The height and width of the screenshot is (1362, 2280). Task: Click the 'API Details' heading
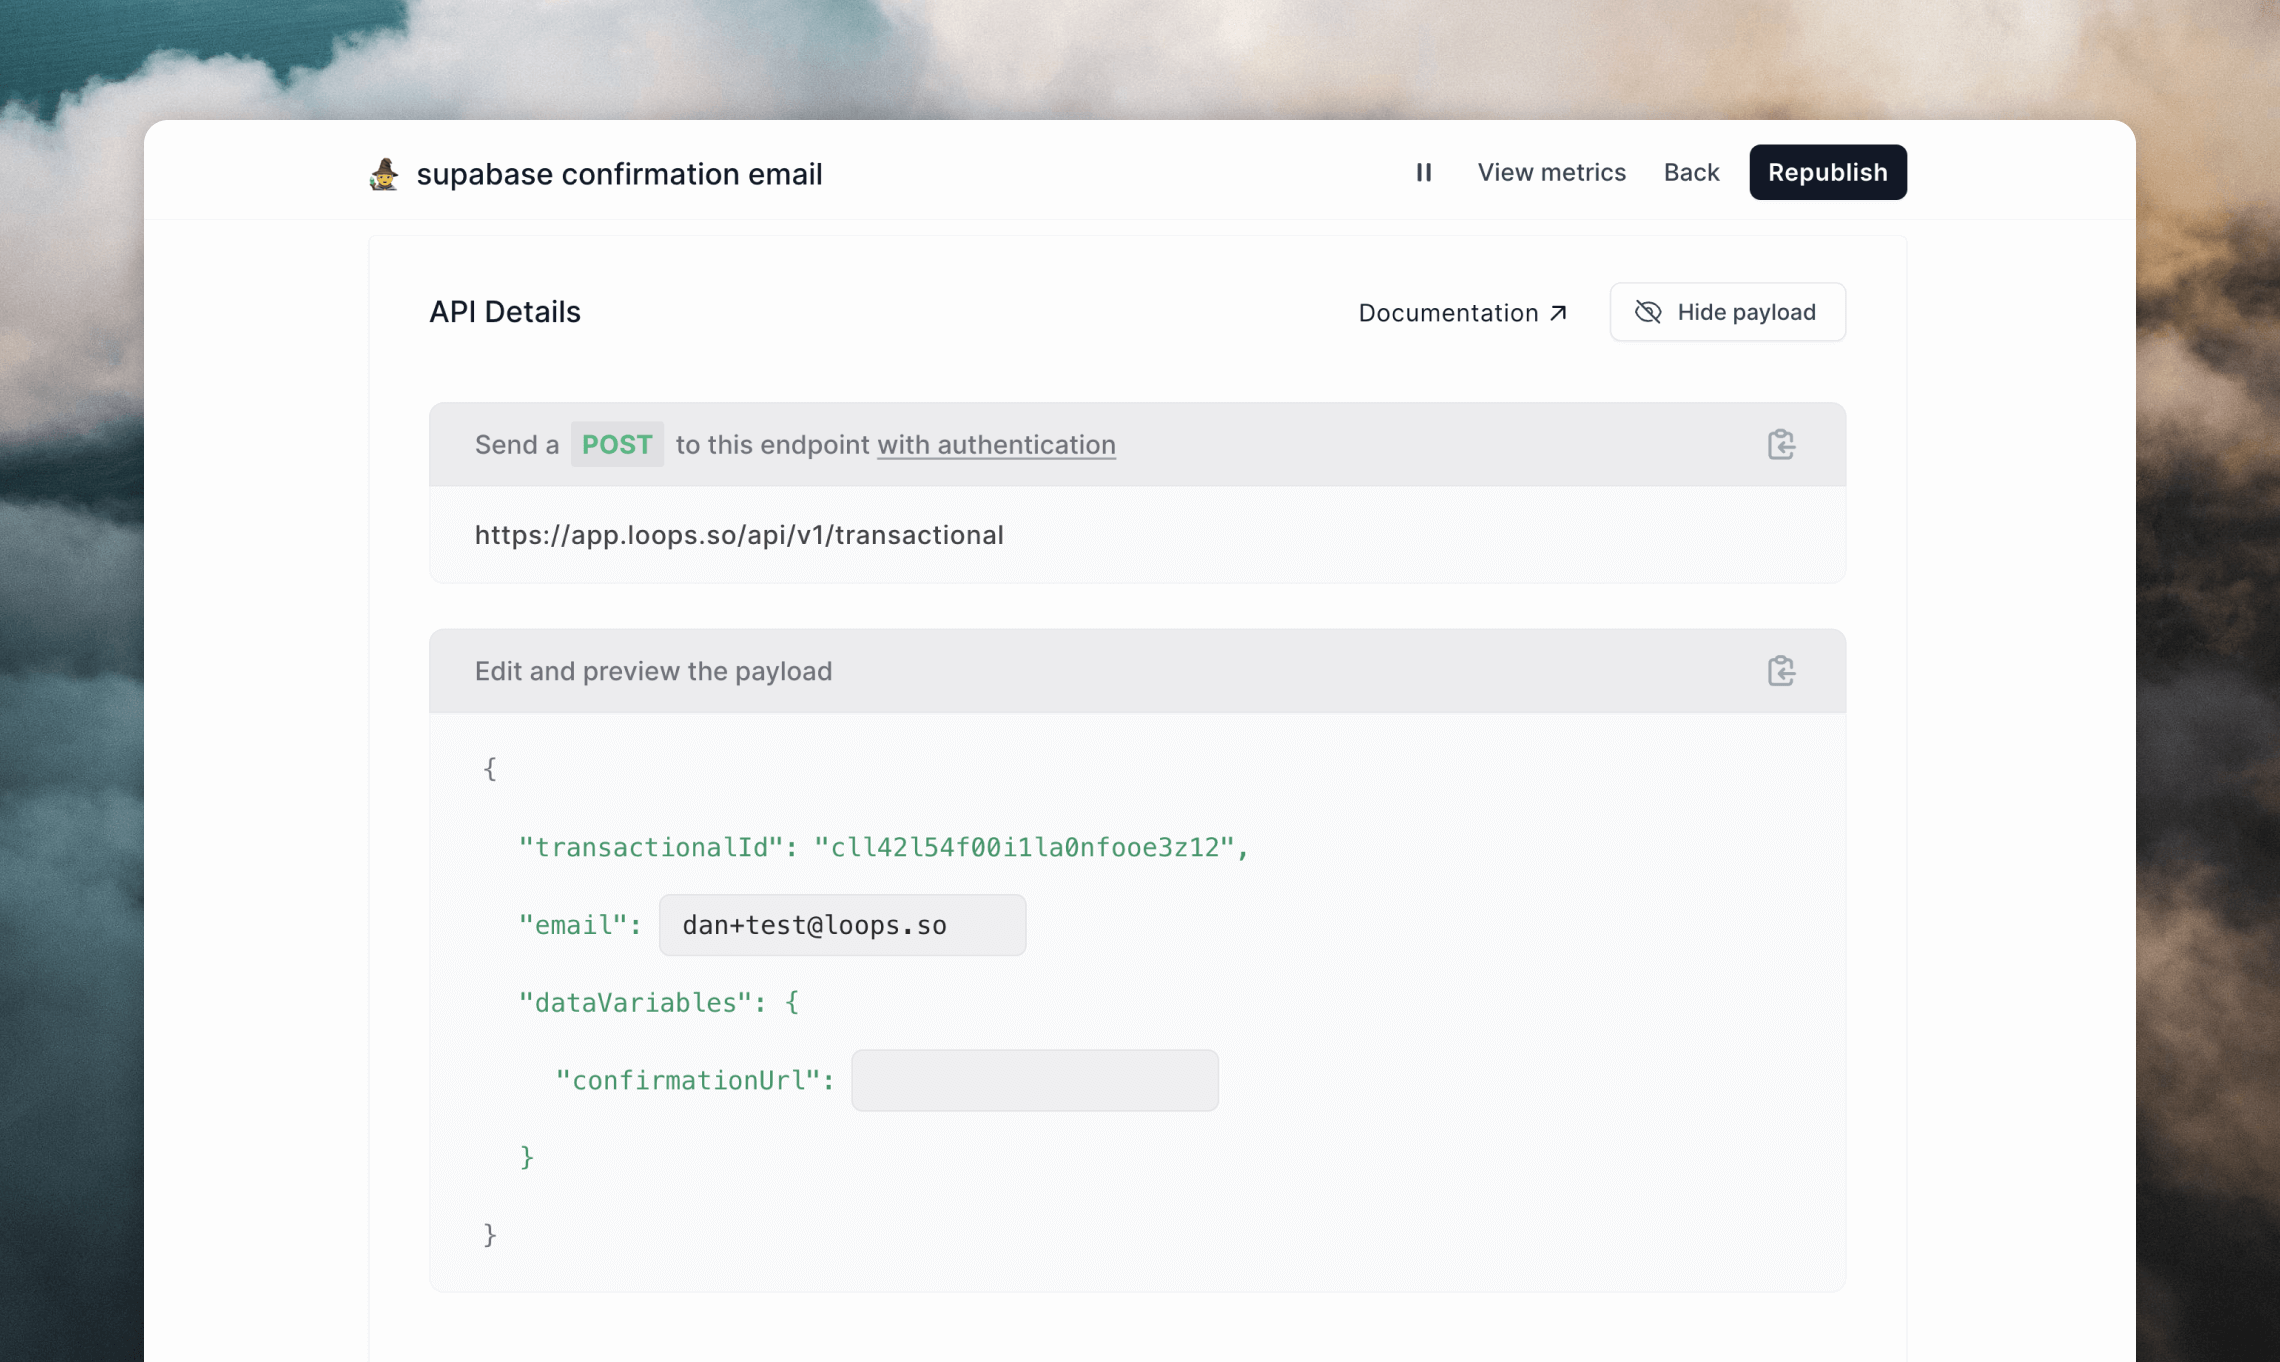pyautogui.click(x=505, y=312)
